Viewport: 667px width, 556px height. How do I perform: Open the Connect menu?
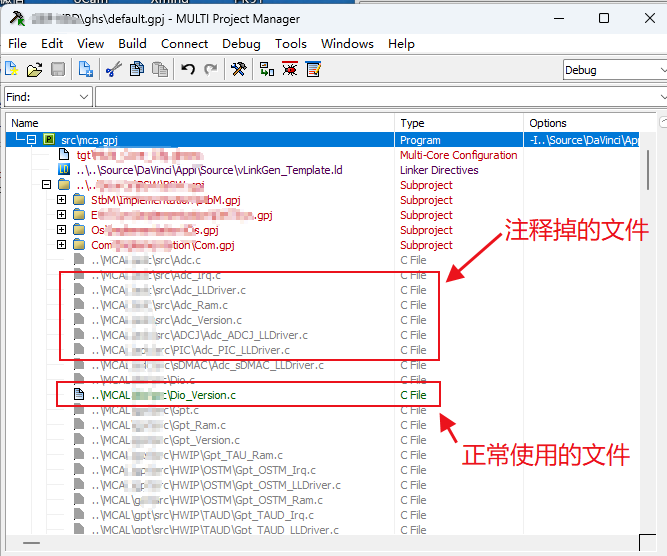[x=184, y=43]
